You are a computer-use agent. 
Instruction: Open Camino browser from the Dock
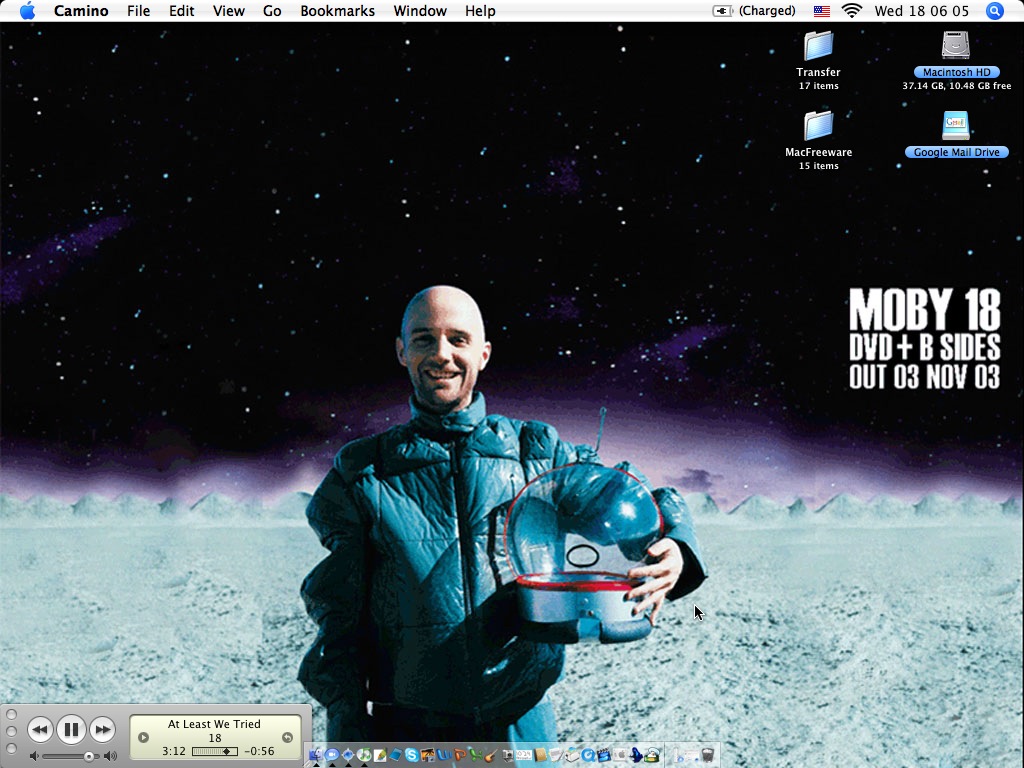click(x=348, y=755)
